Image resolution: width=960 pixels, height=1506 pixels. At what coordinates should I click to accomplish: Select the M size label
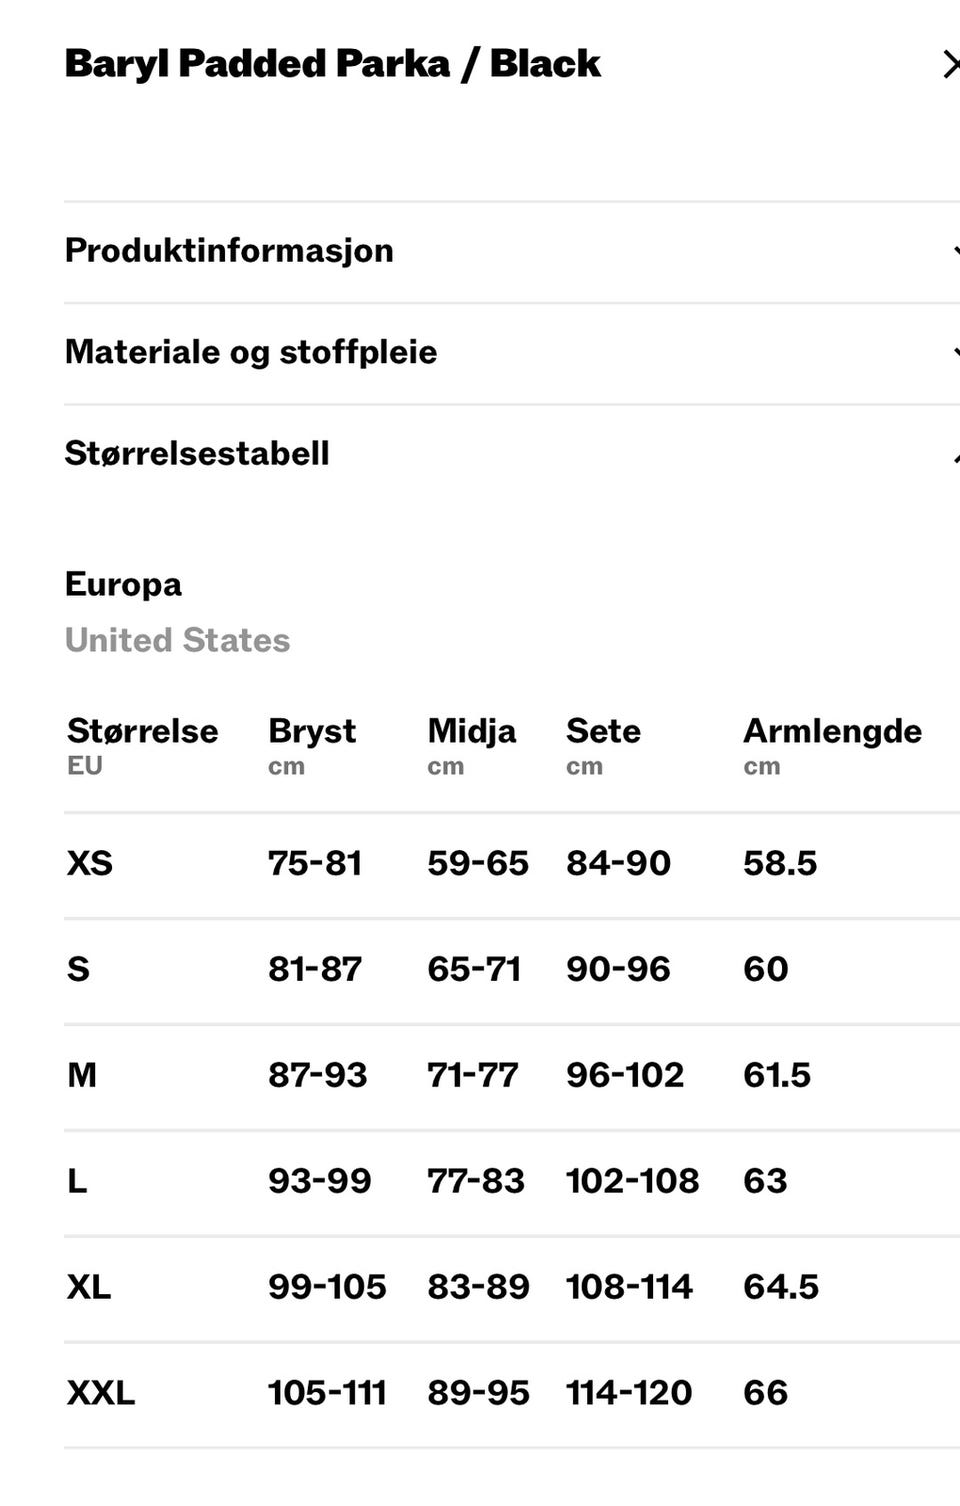(82, 1075)
